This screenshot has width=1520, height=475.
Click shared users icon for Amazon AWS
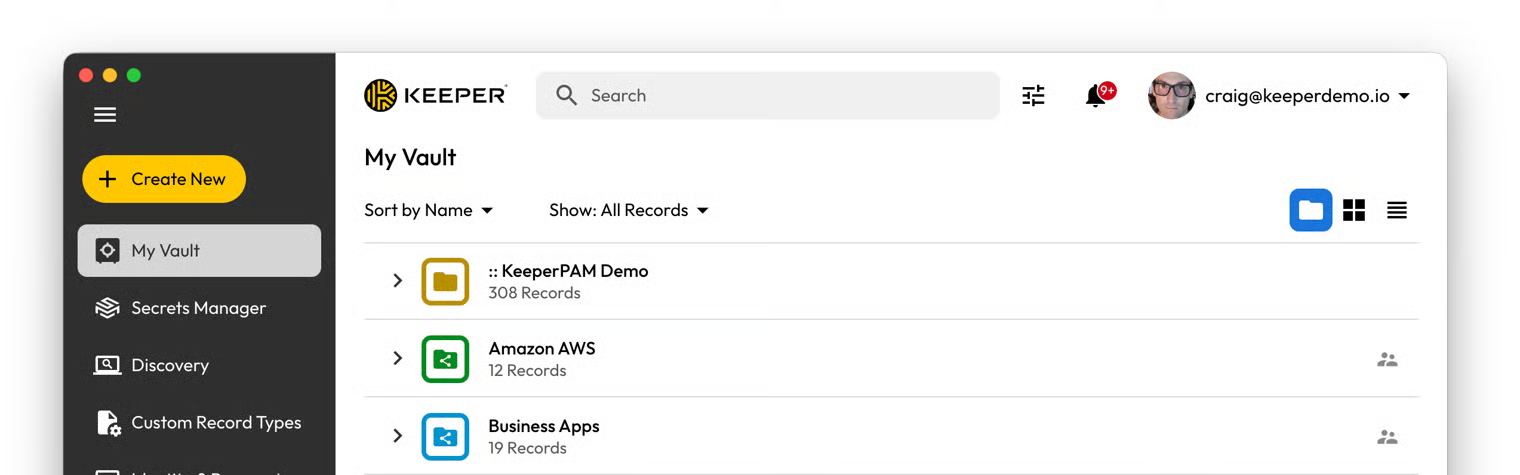pyautogui.click(x=1387, y=360)
